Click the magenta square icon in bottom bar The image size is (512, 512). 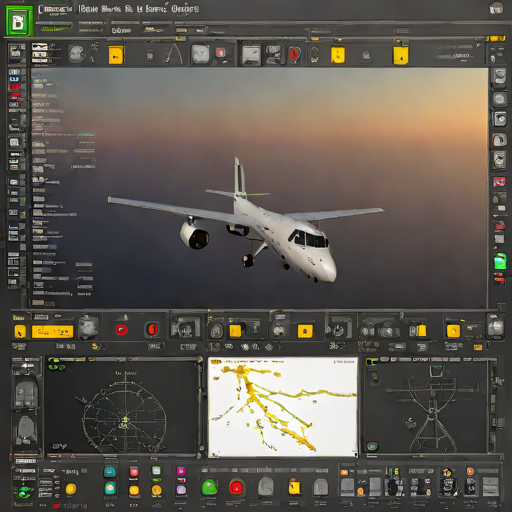coord(181,471)
